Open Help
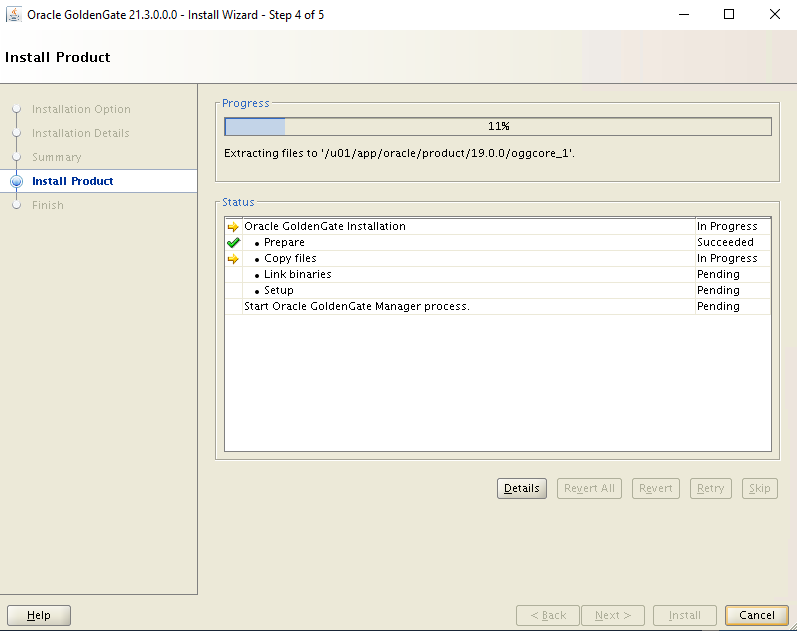The height and width of the screenshot is (631, 797). pos(39,615)
